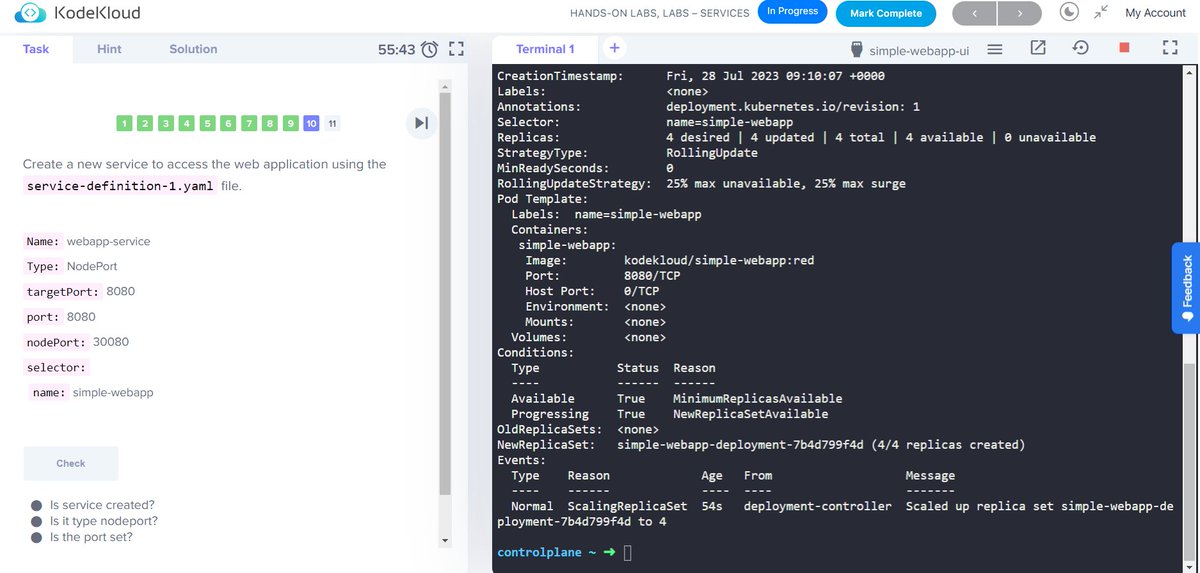Image resolution: width=1200 pixels, height=573 pixels.
Task: Click 'webapp-service' name value
Action: (x=108, y=241)
